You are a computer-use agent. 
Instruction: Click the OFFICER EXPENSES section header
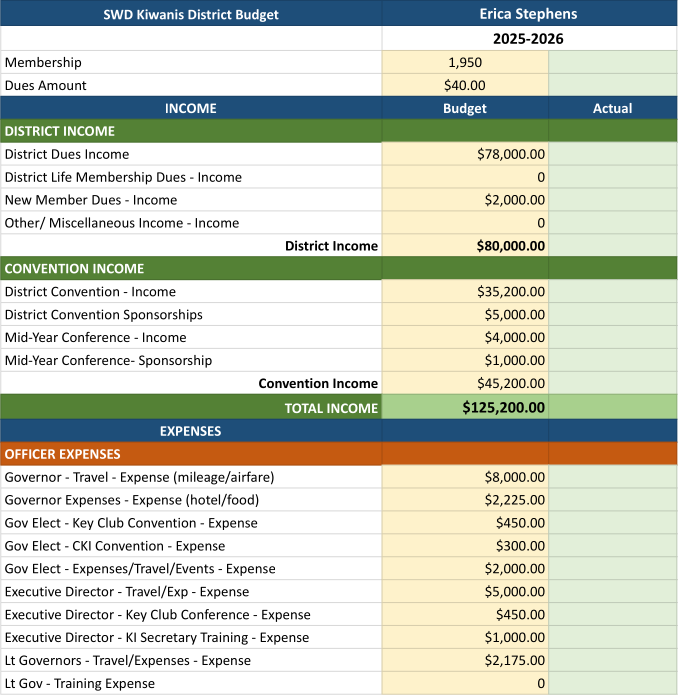tap(63, 454)
